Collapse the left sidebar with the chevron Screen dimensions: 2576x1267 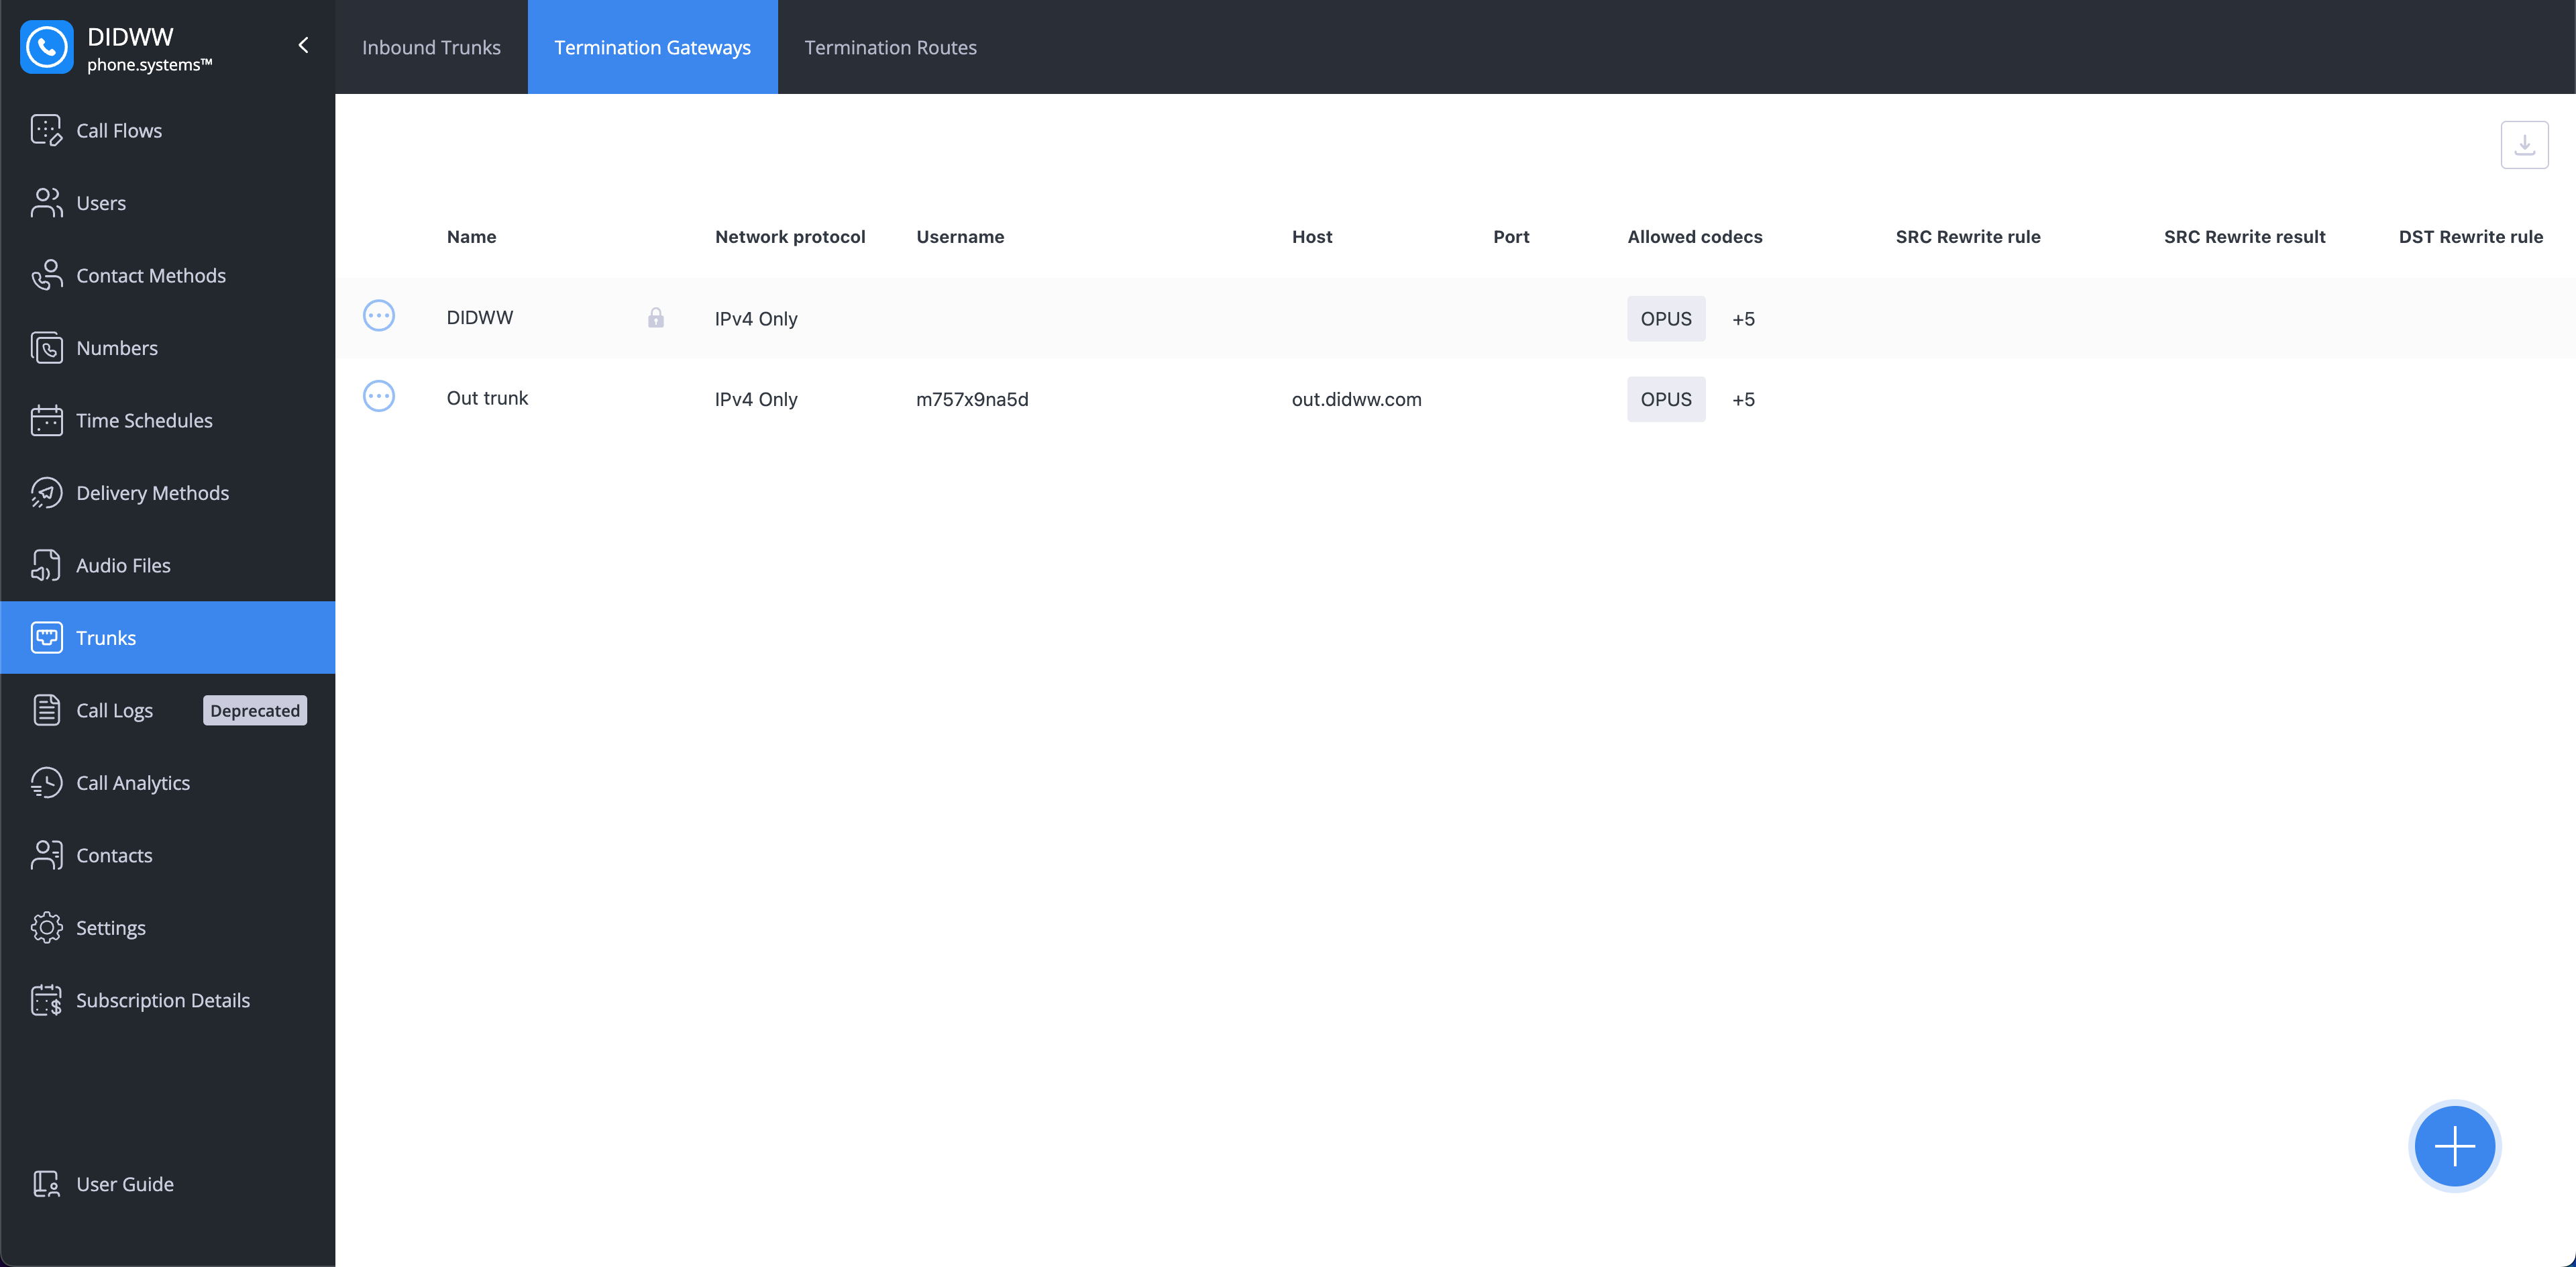pos(303,45)
